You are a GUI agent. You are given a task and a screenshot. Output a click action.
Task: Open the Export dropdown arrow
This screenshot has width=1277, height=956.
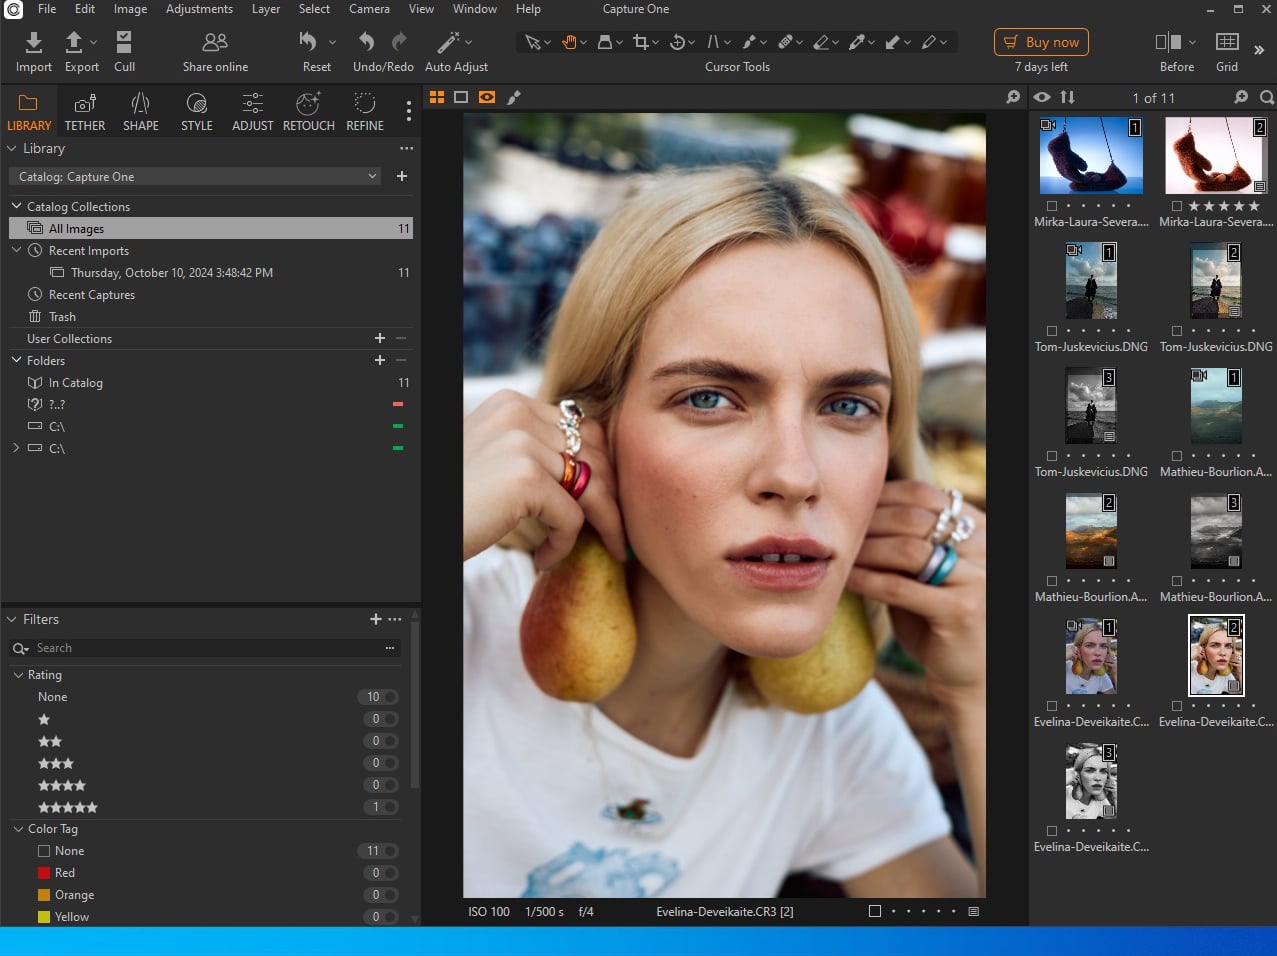coord(93,42)
